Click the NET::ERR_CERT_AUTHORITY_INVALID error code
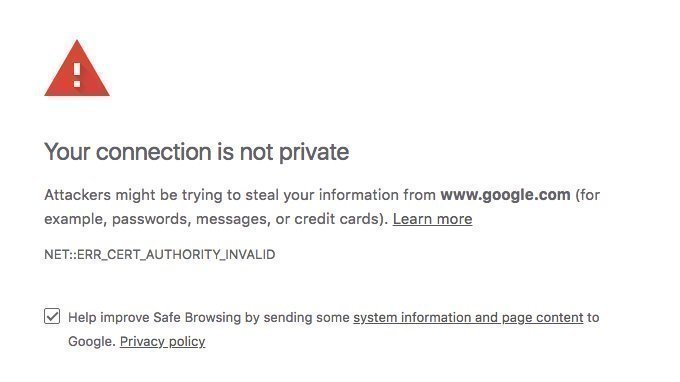680x382 pixels. [160, 255]
